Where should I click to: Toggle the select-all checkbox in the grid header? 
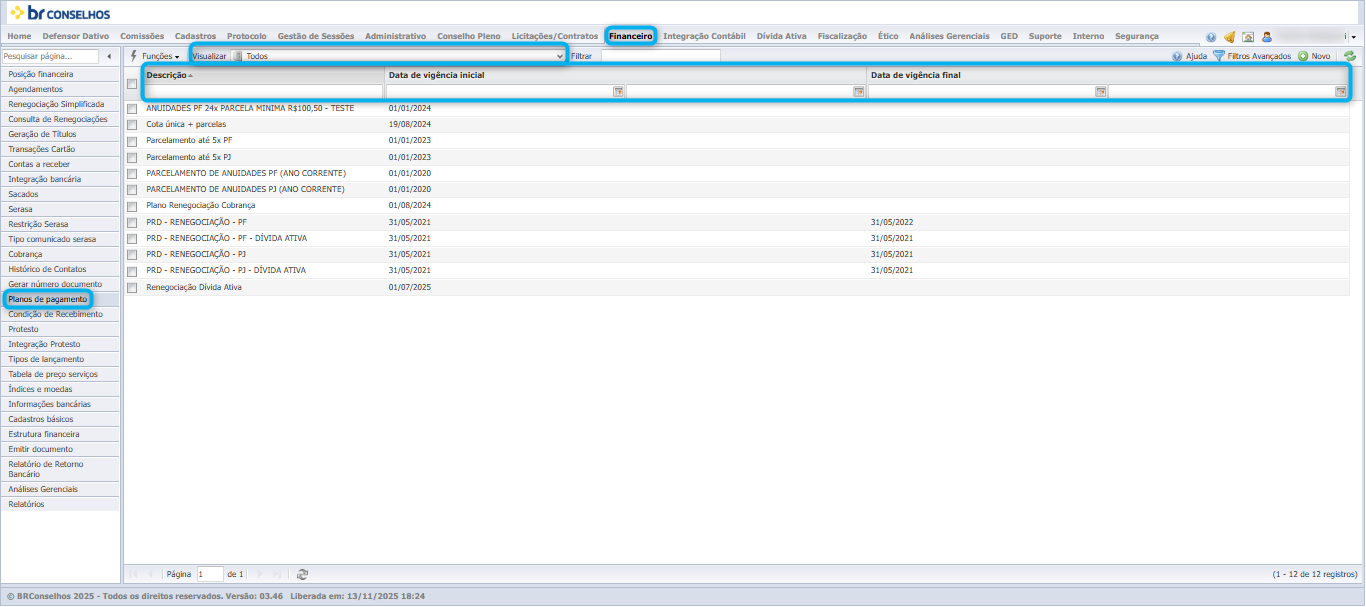point(132,84)
